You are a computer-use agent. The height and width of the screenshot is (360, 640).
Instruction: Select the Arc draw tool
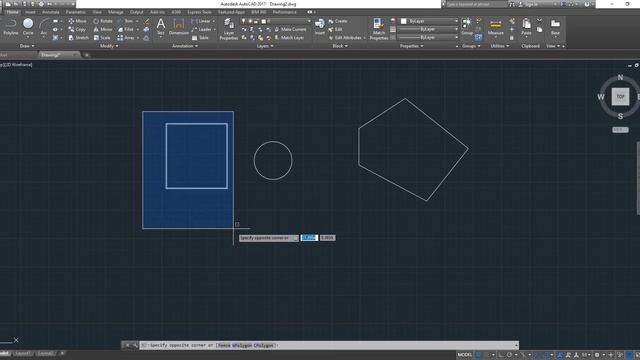44,27
